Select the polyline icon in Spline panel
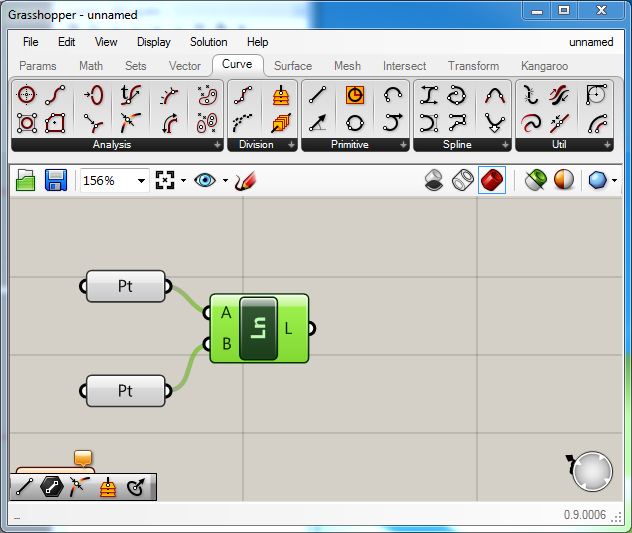Screen dimensions: 632x533 click(457, 123)
